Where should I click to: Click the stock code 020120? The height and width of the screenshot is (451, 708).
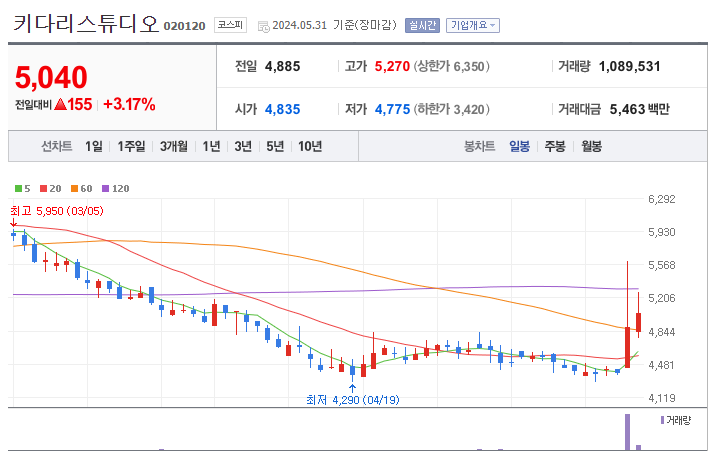coord(184,26)
